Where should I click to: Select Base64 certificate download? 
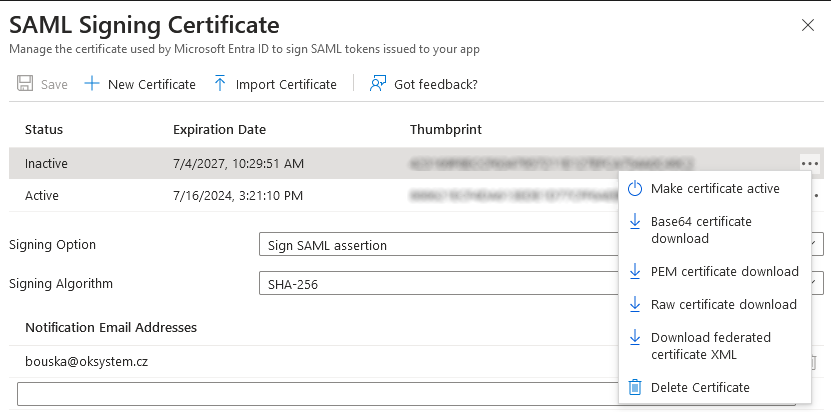714,230
